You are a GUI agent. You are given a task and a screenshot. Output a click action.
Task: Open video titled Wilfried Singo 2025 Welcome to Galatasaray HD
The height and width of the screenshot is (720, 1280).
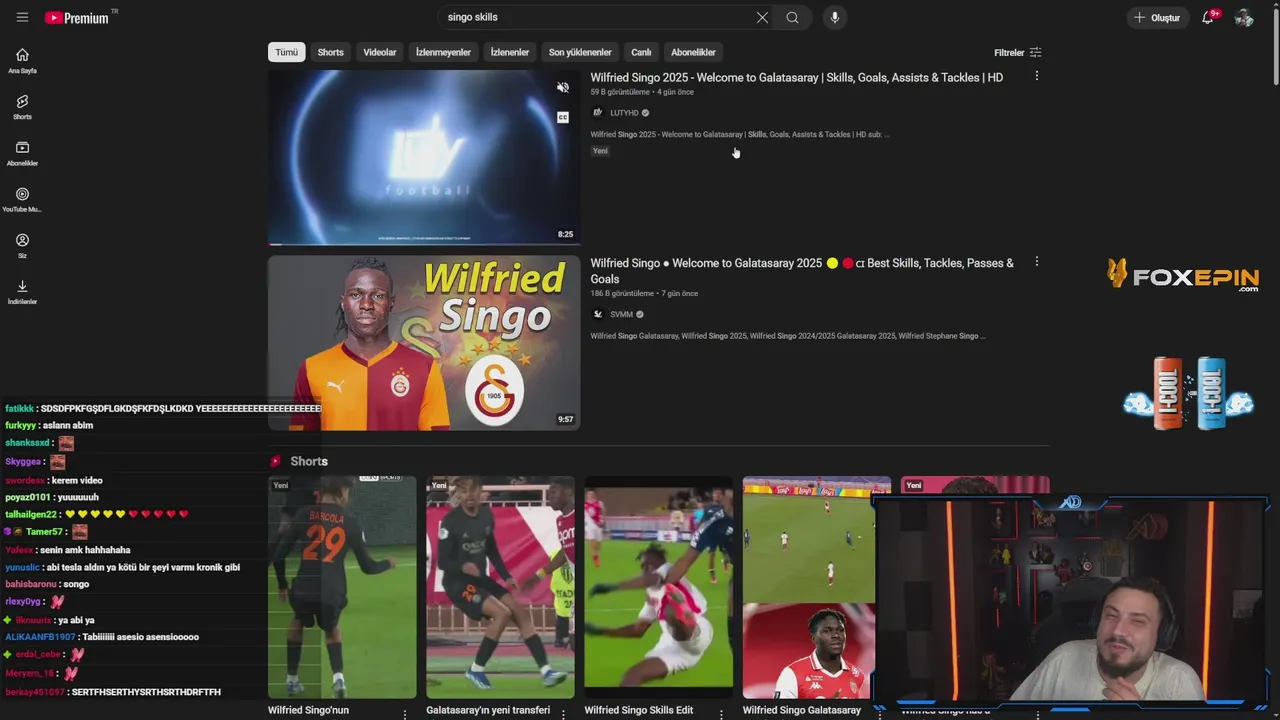[796, 77]
